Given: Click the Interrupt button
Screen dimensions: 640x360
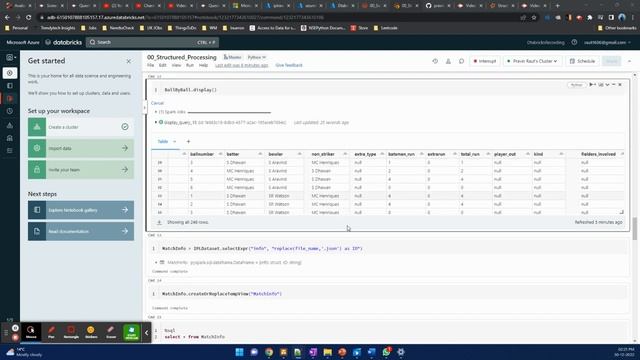Looking at the screenshot, I should pyautogui.click(x=484, y=61).
